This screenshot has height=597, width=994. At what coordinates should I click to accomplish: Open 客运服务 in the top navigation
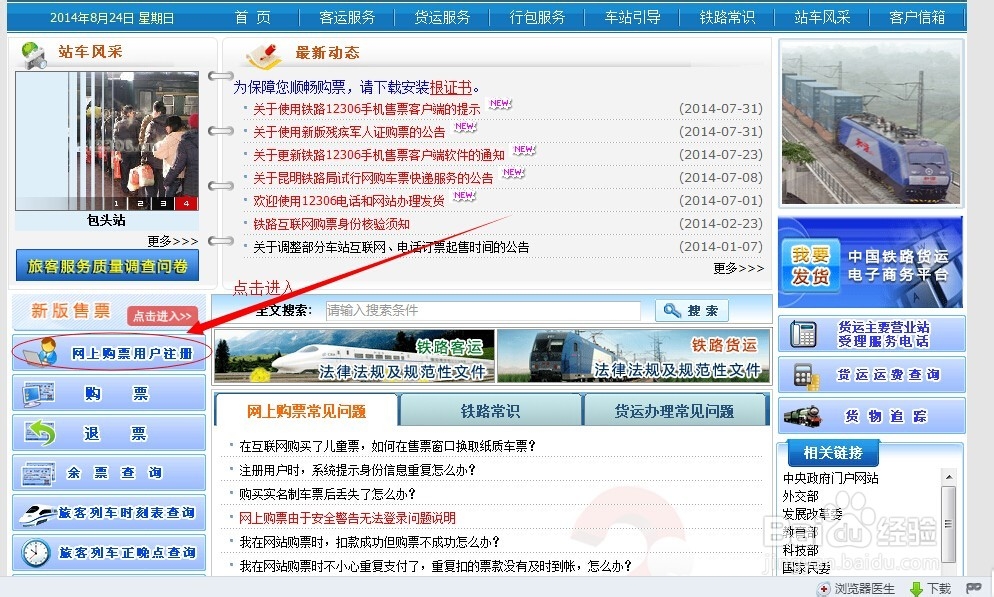pos(347,17)
